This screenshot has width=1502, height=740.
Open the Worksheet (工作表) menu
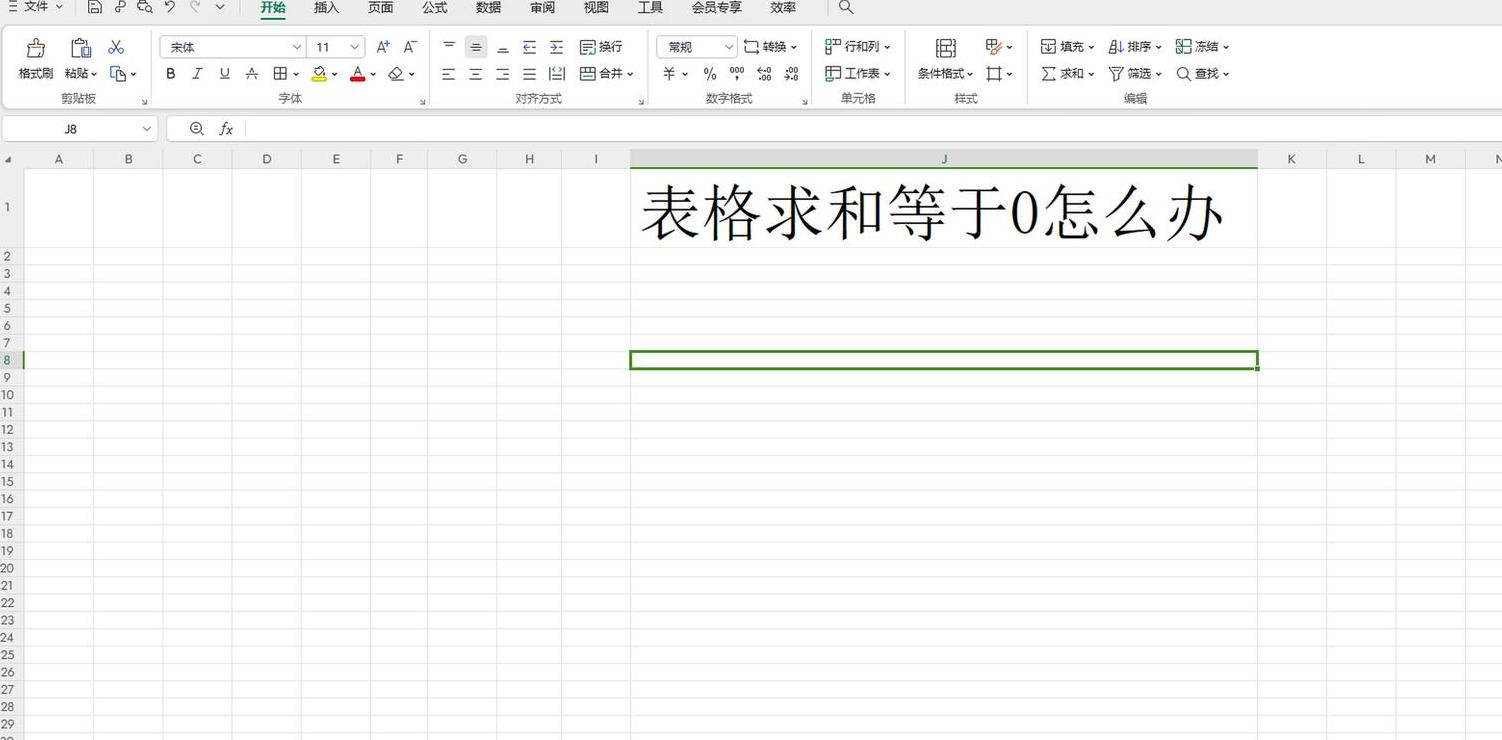click(x=858, y=74)
